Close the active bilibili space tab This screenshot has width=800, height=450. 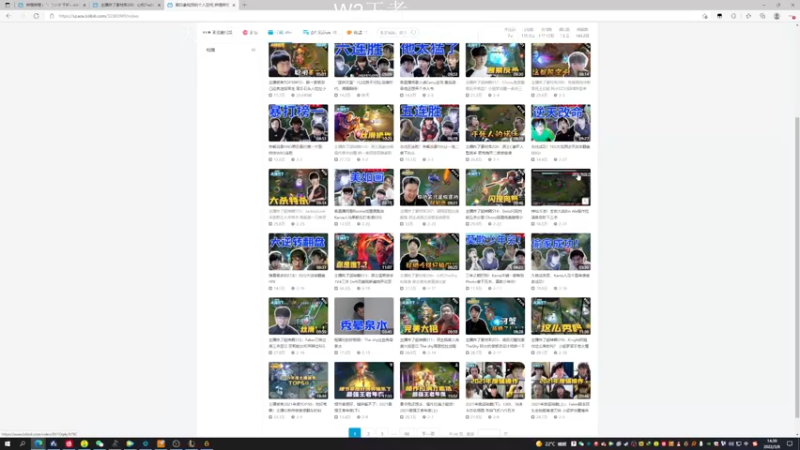coord(234,5)
